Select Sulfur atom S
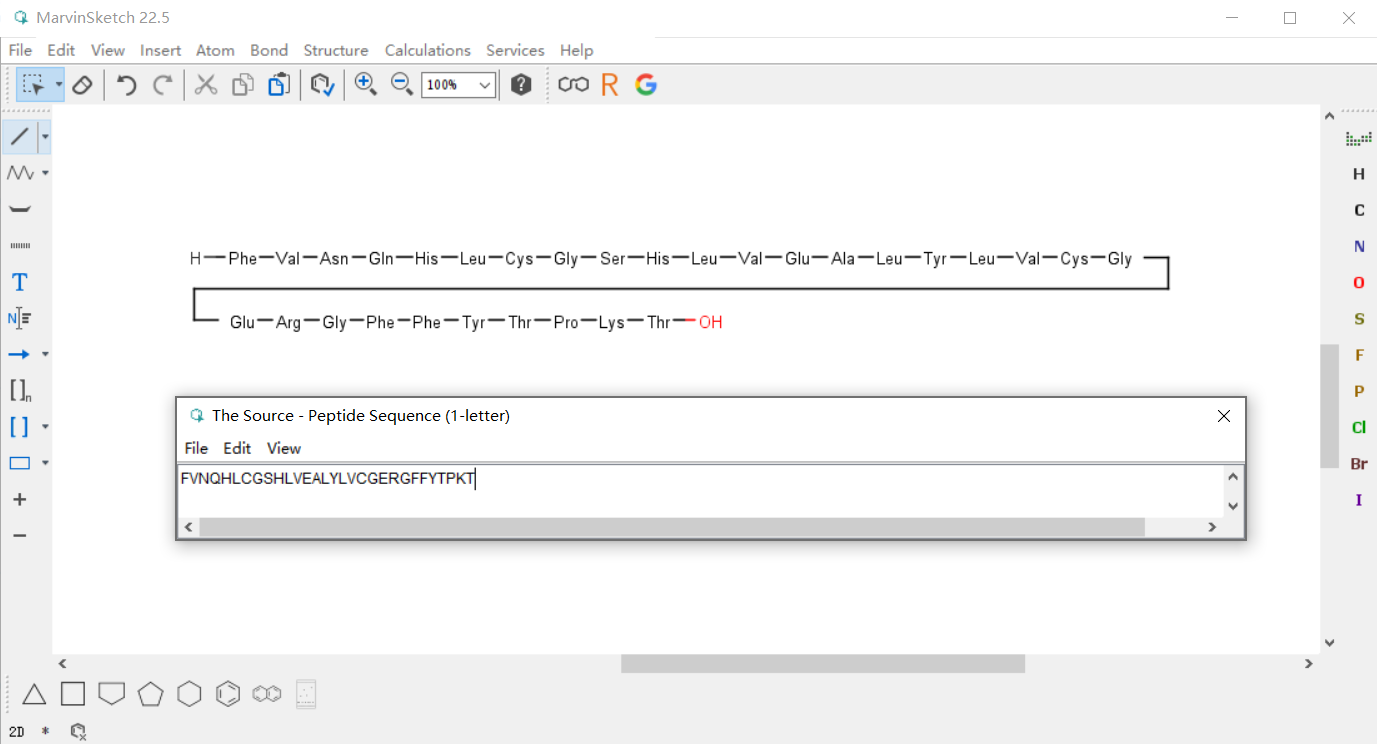Screen dimensions: 1377x744 (x=1359, y=319)
